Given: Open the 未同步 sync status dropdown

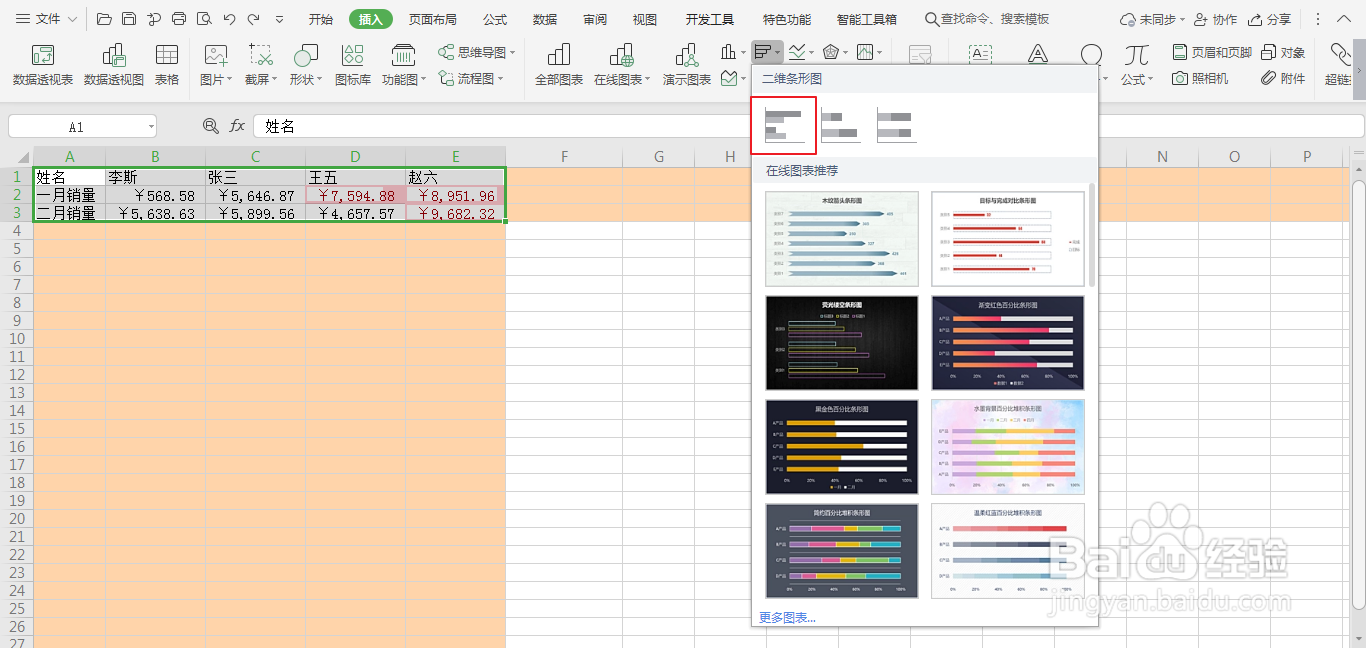Looking at the screenshot, I should [x=1152, y=19].
